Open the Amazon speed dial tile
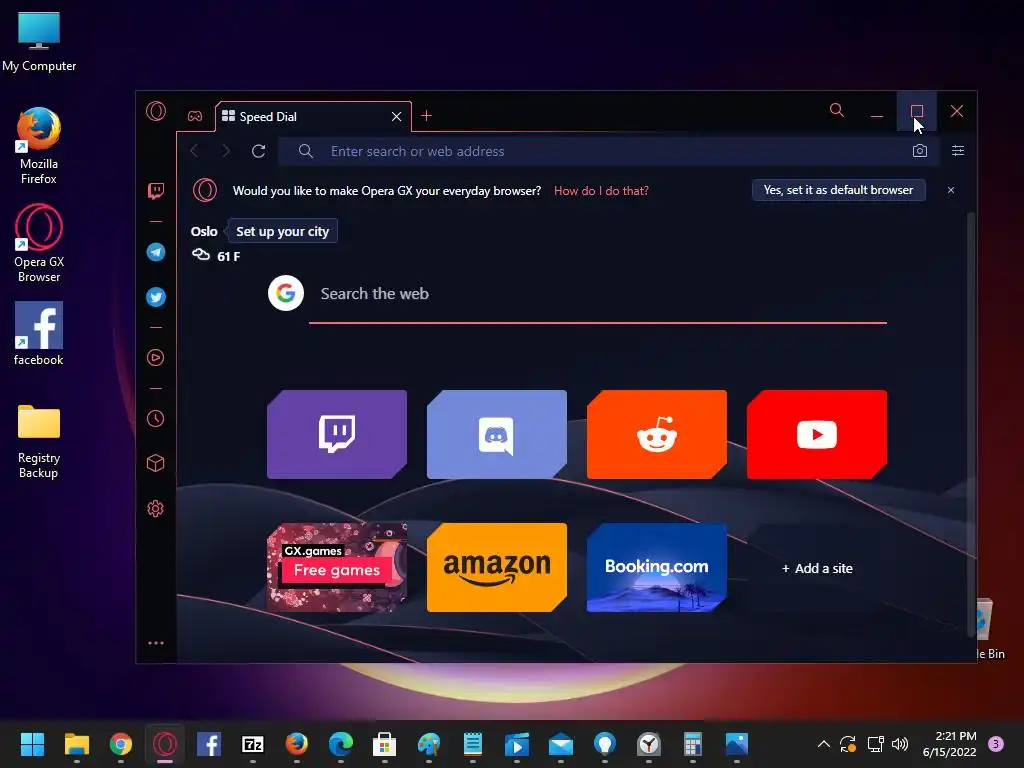Image resolution: width=1024 pixels, height=768 pixels. 497,568
